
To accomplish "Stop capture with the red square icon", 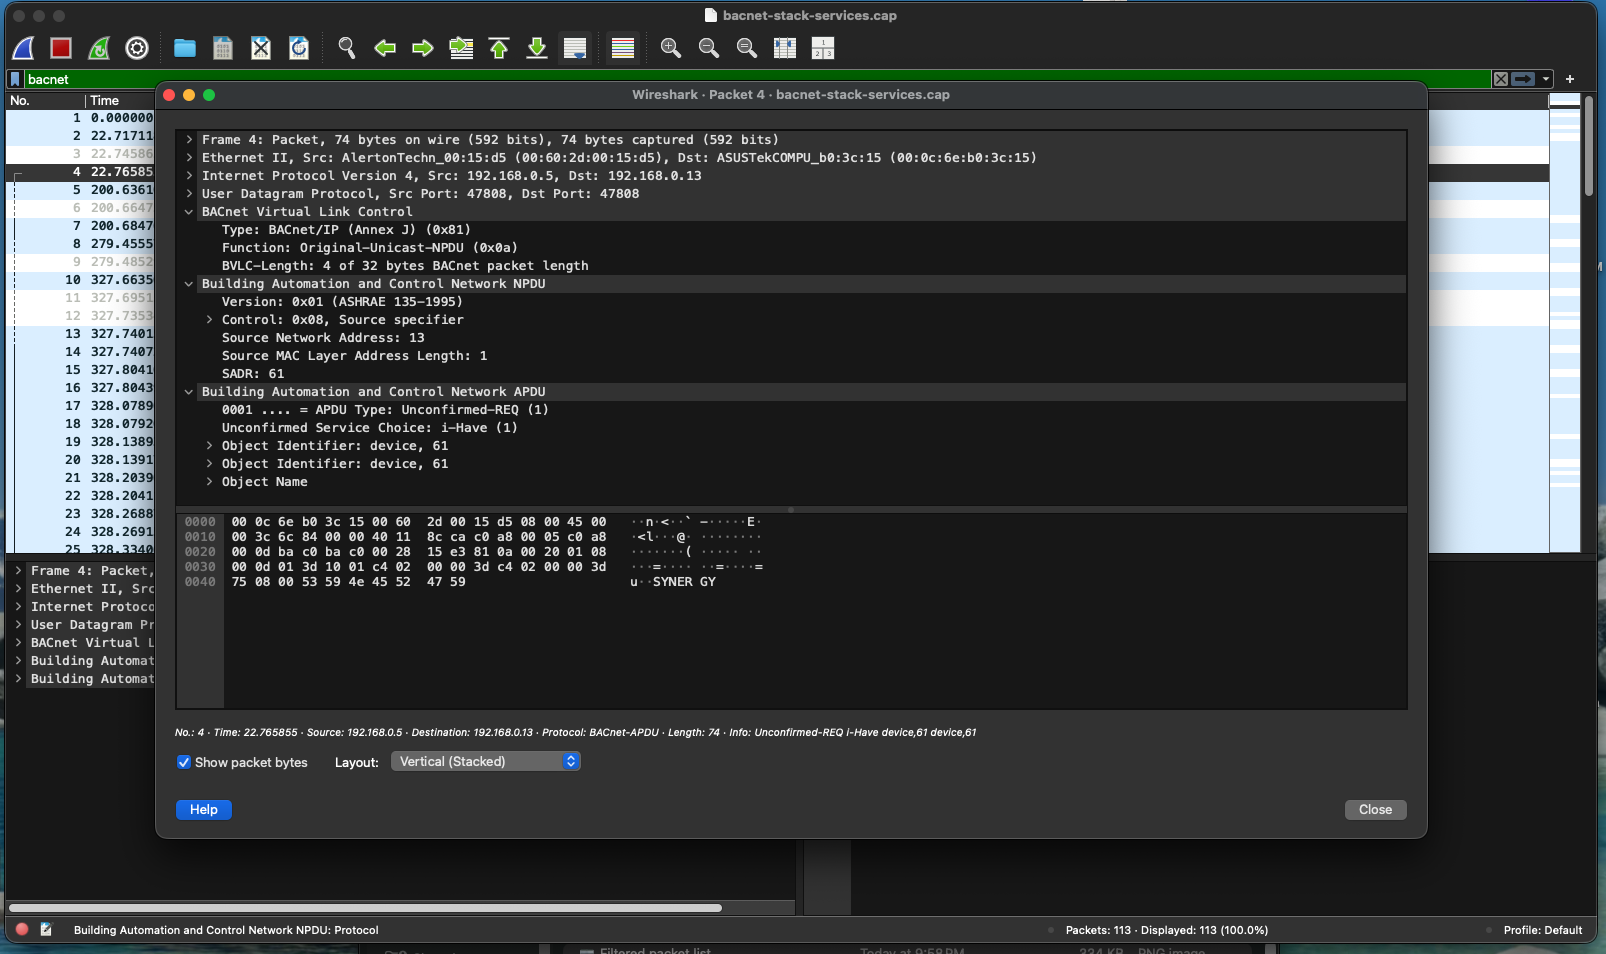I will tap(61, 48).
